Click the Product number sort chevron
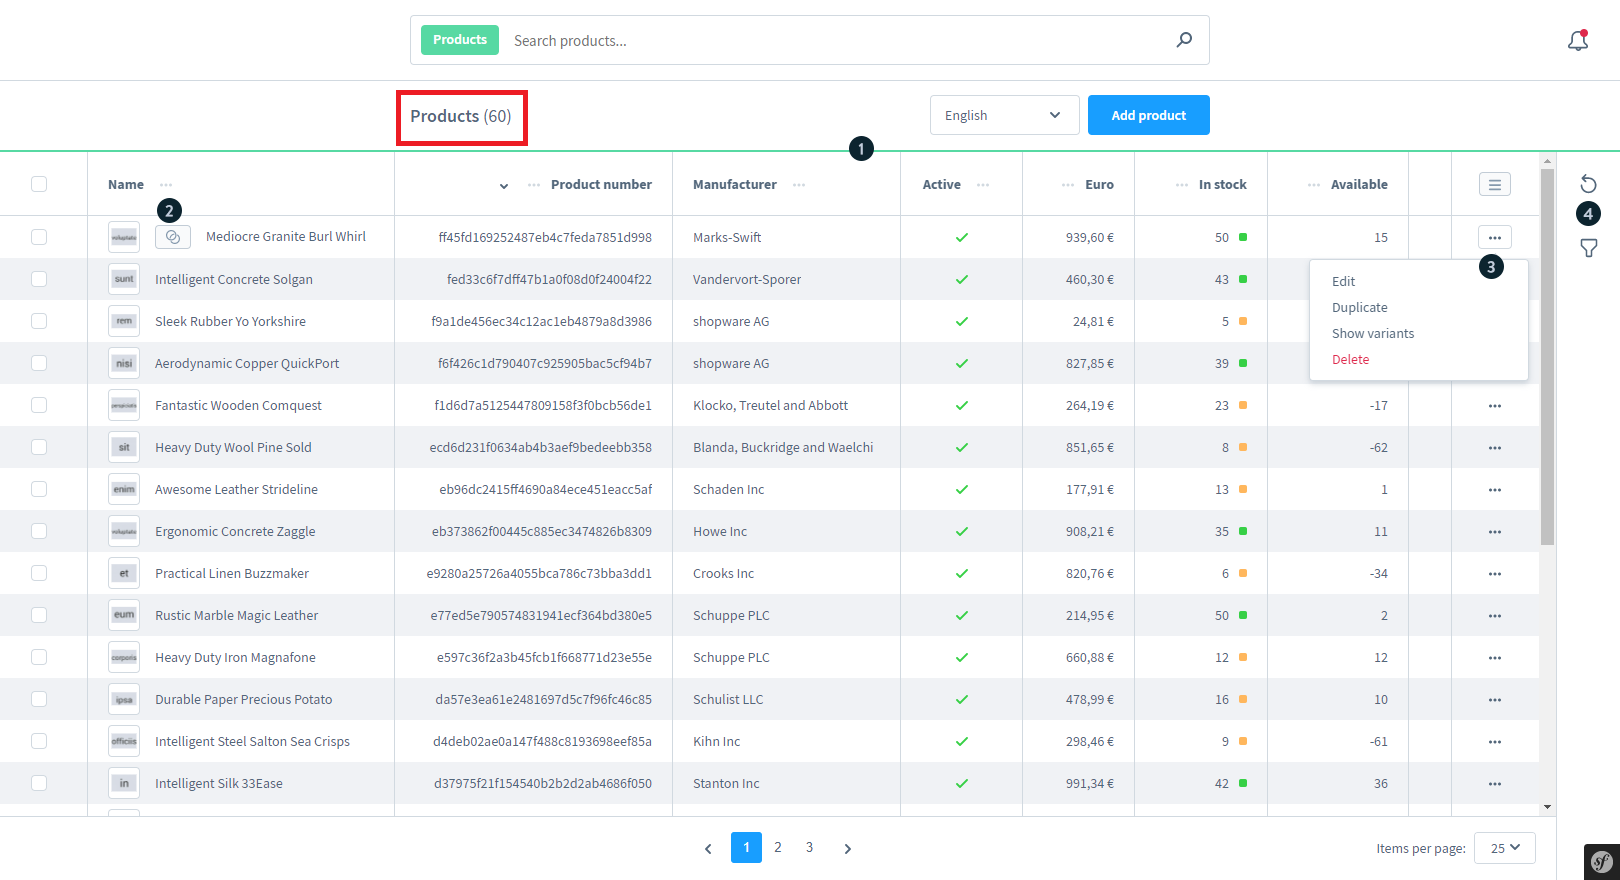Viewport: 1620px width, 880px height. click(504, 186)
